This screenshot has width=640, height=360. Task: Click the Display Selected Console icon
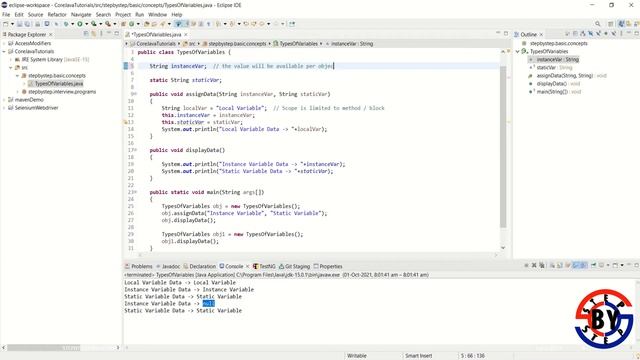pos(601,266)
